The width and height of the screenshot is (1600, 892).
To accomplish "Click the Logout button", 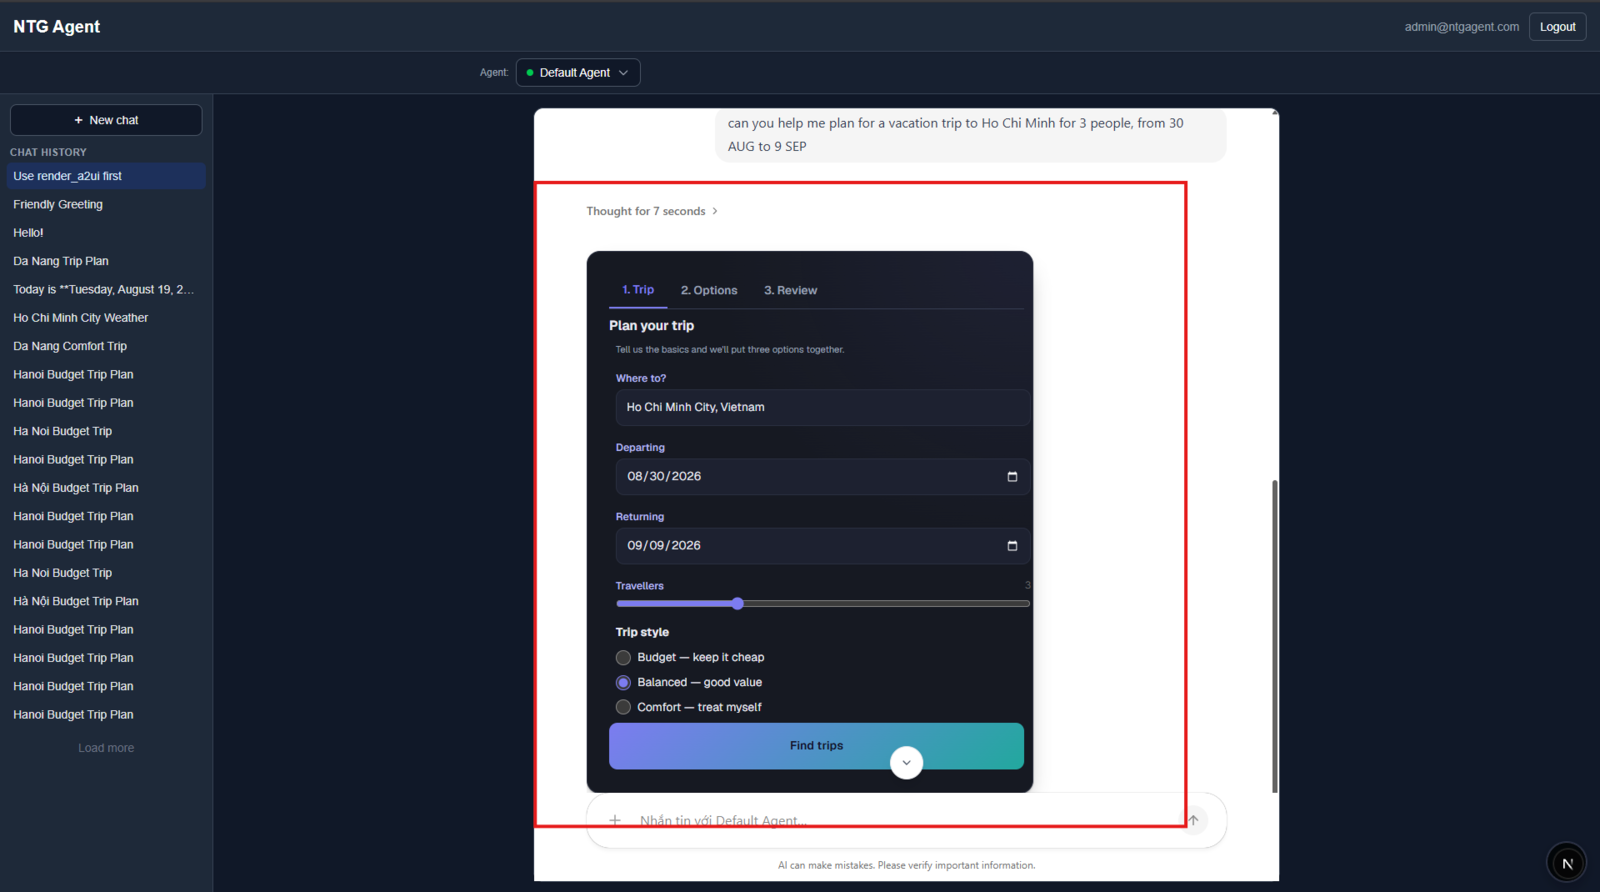I will (1557, 27).
